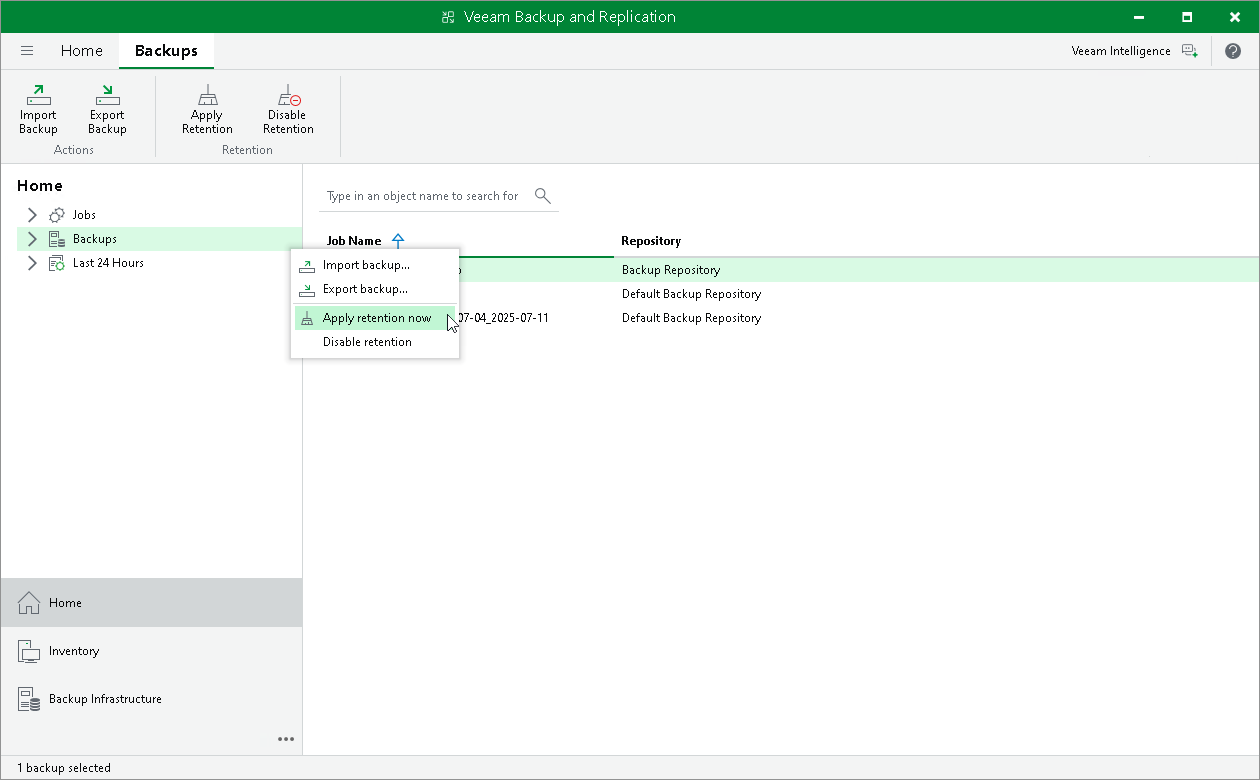Expand the Last 24 Hours node
Screen dimensions: 1260x780
click(32, 263)
